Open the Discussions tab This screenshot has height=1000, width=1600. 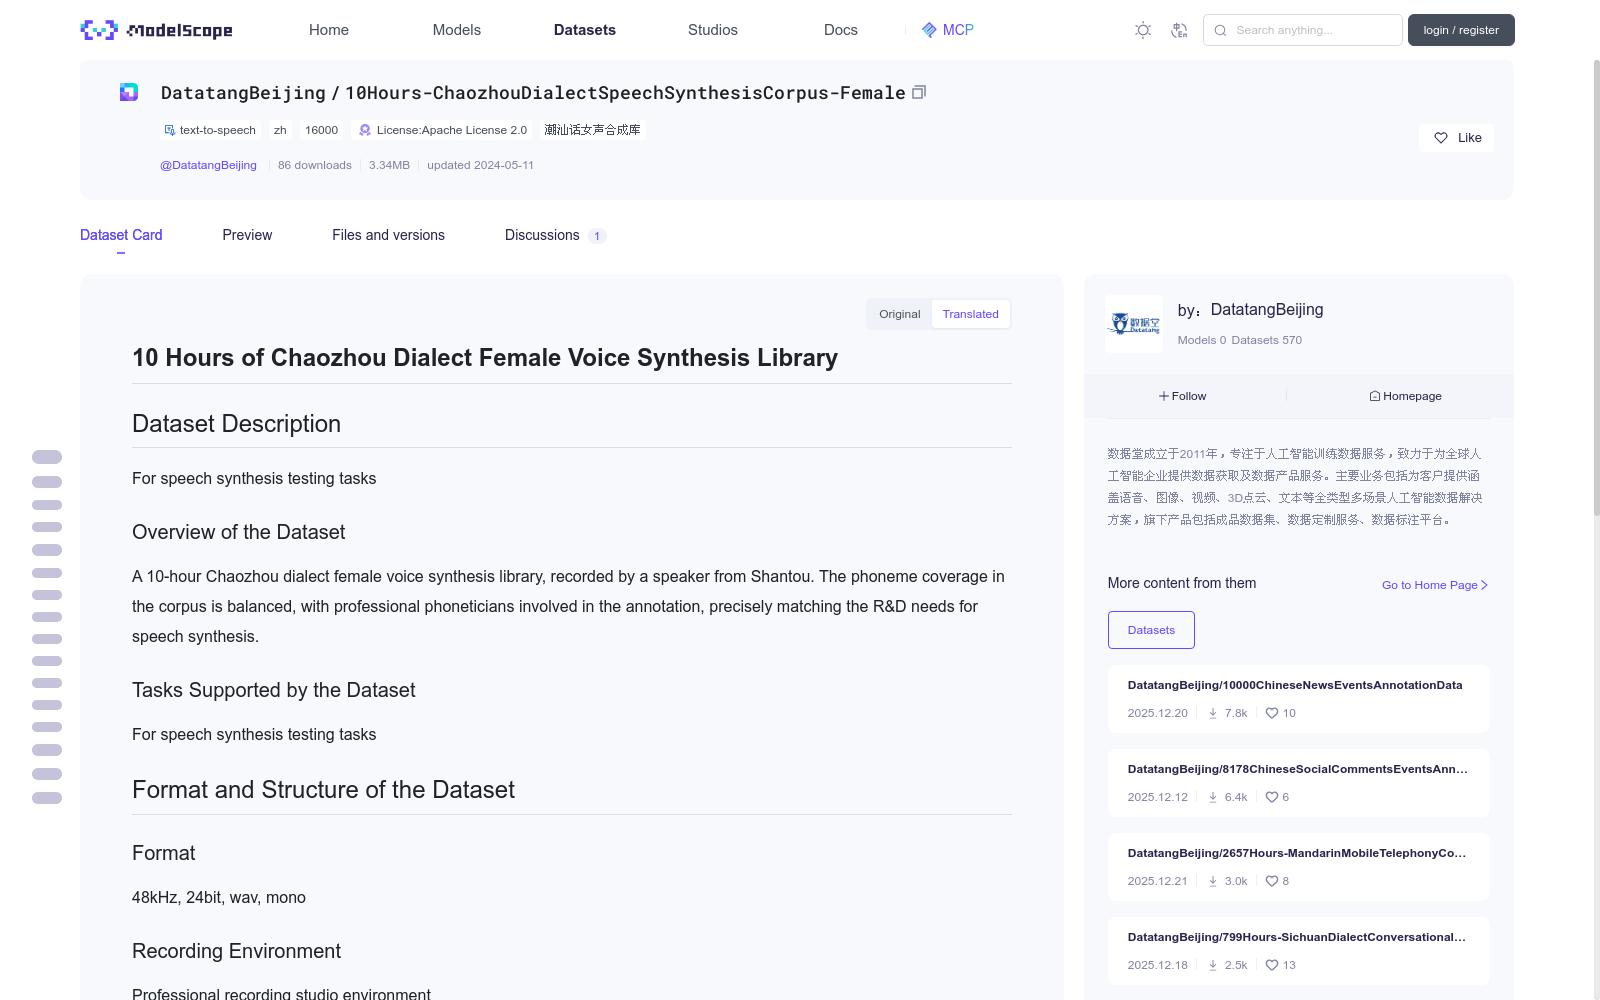point(555,235)
